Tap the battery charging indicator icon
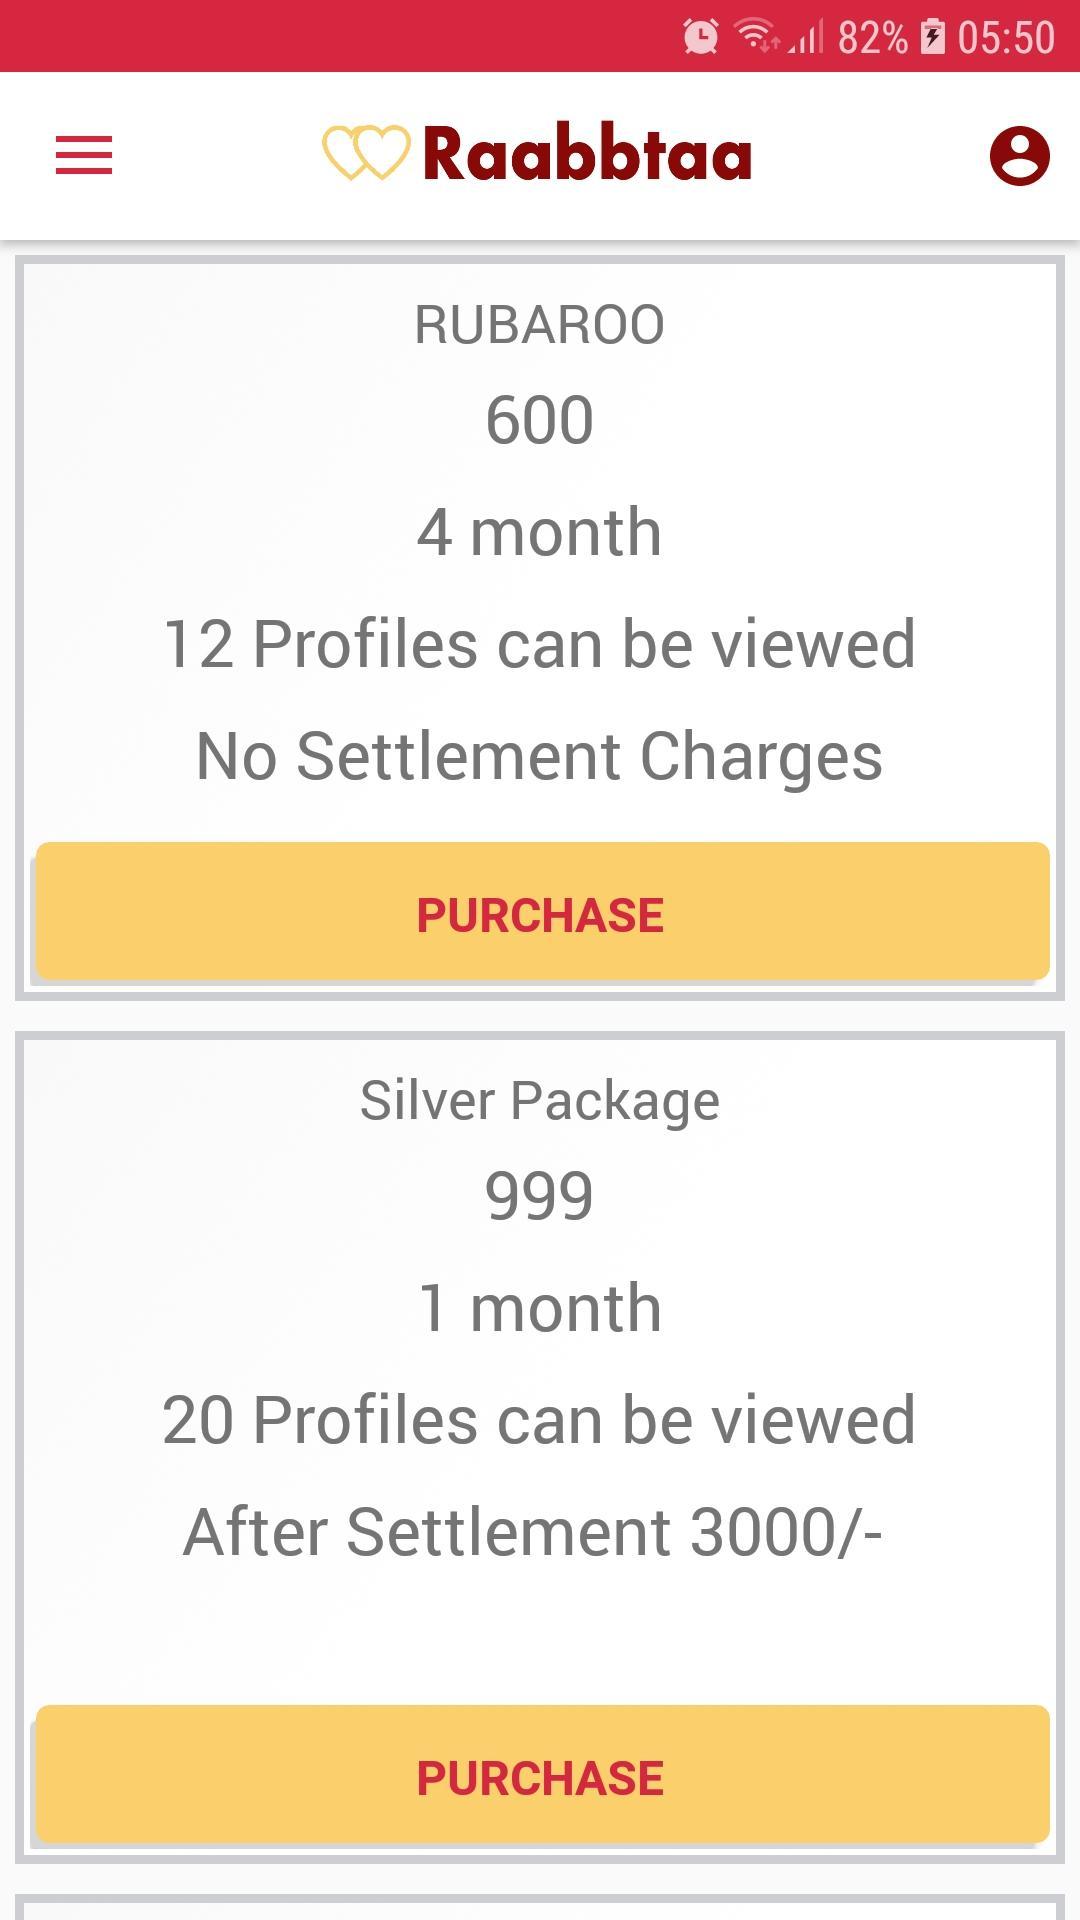This screenshot has height=1920, width=1080. [932, 37]
